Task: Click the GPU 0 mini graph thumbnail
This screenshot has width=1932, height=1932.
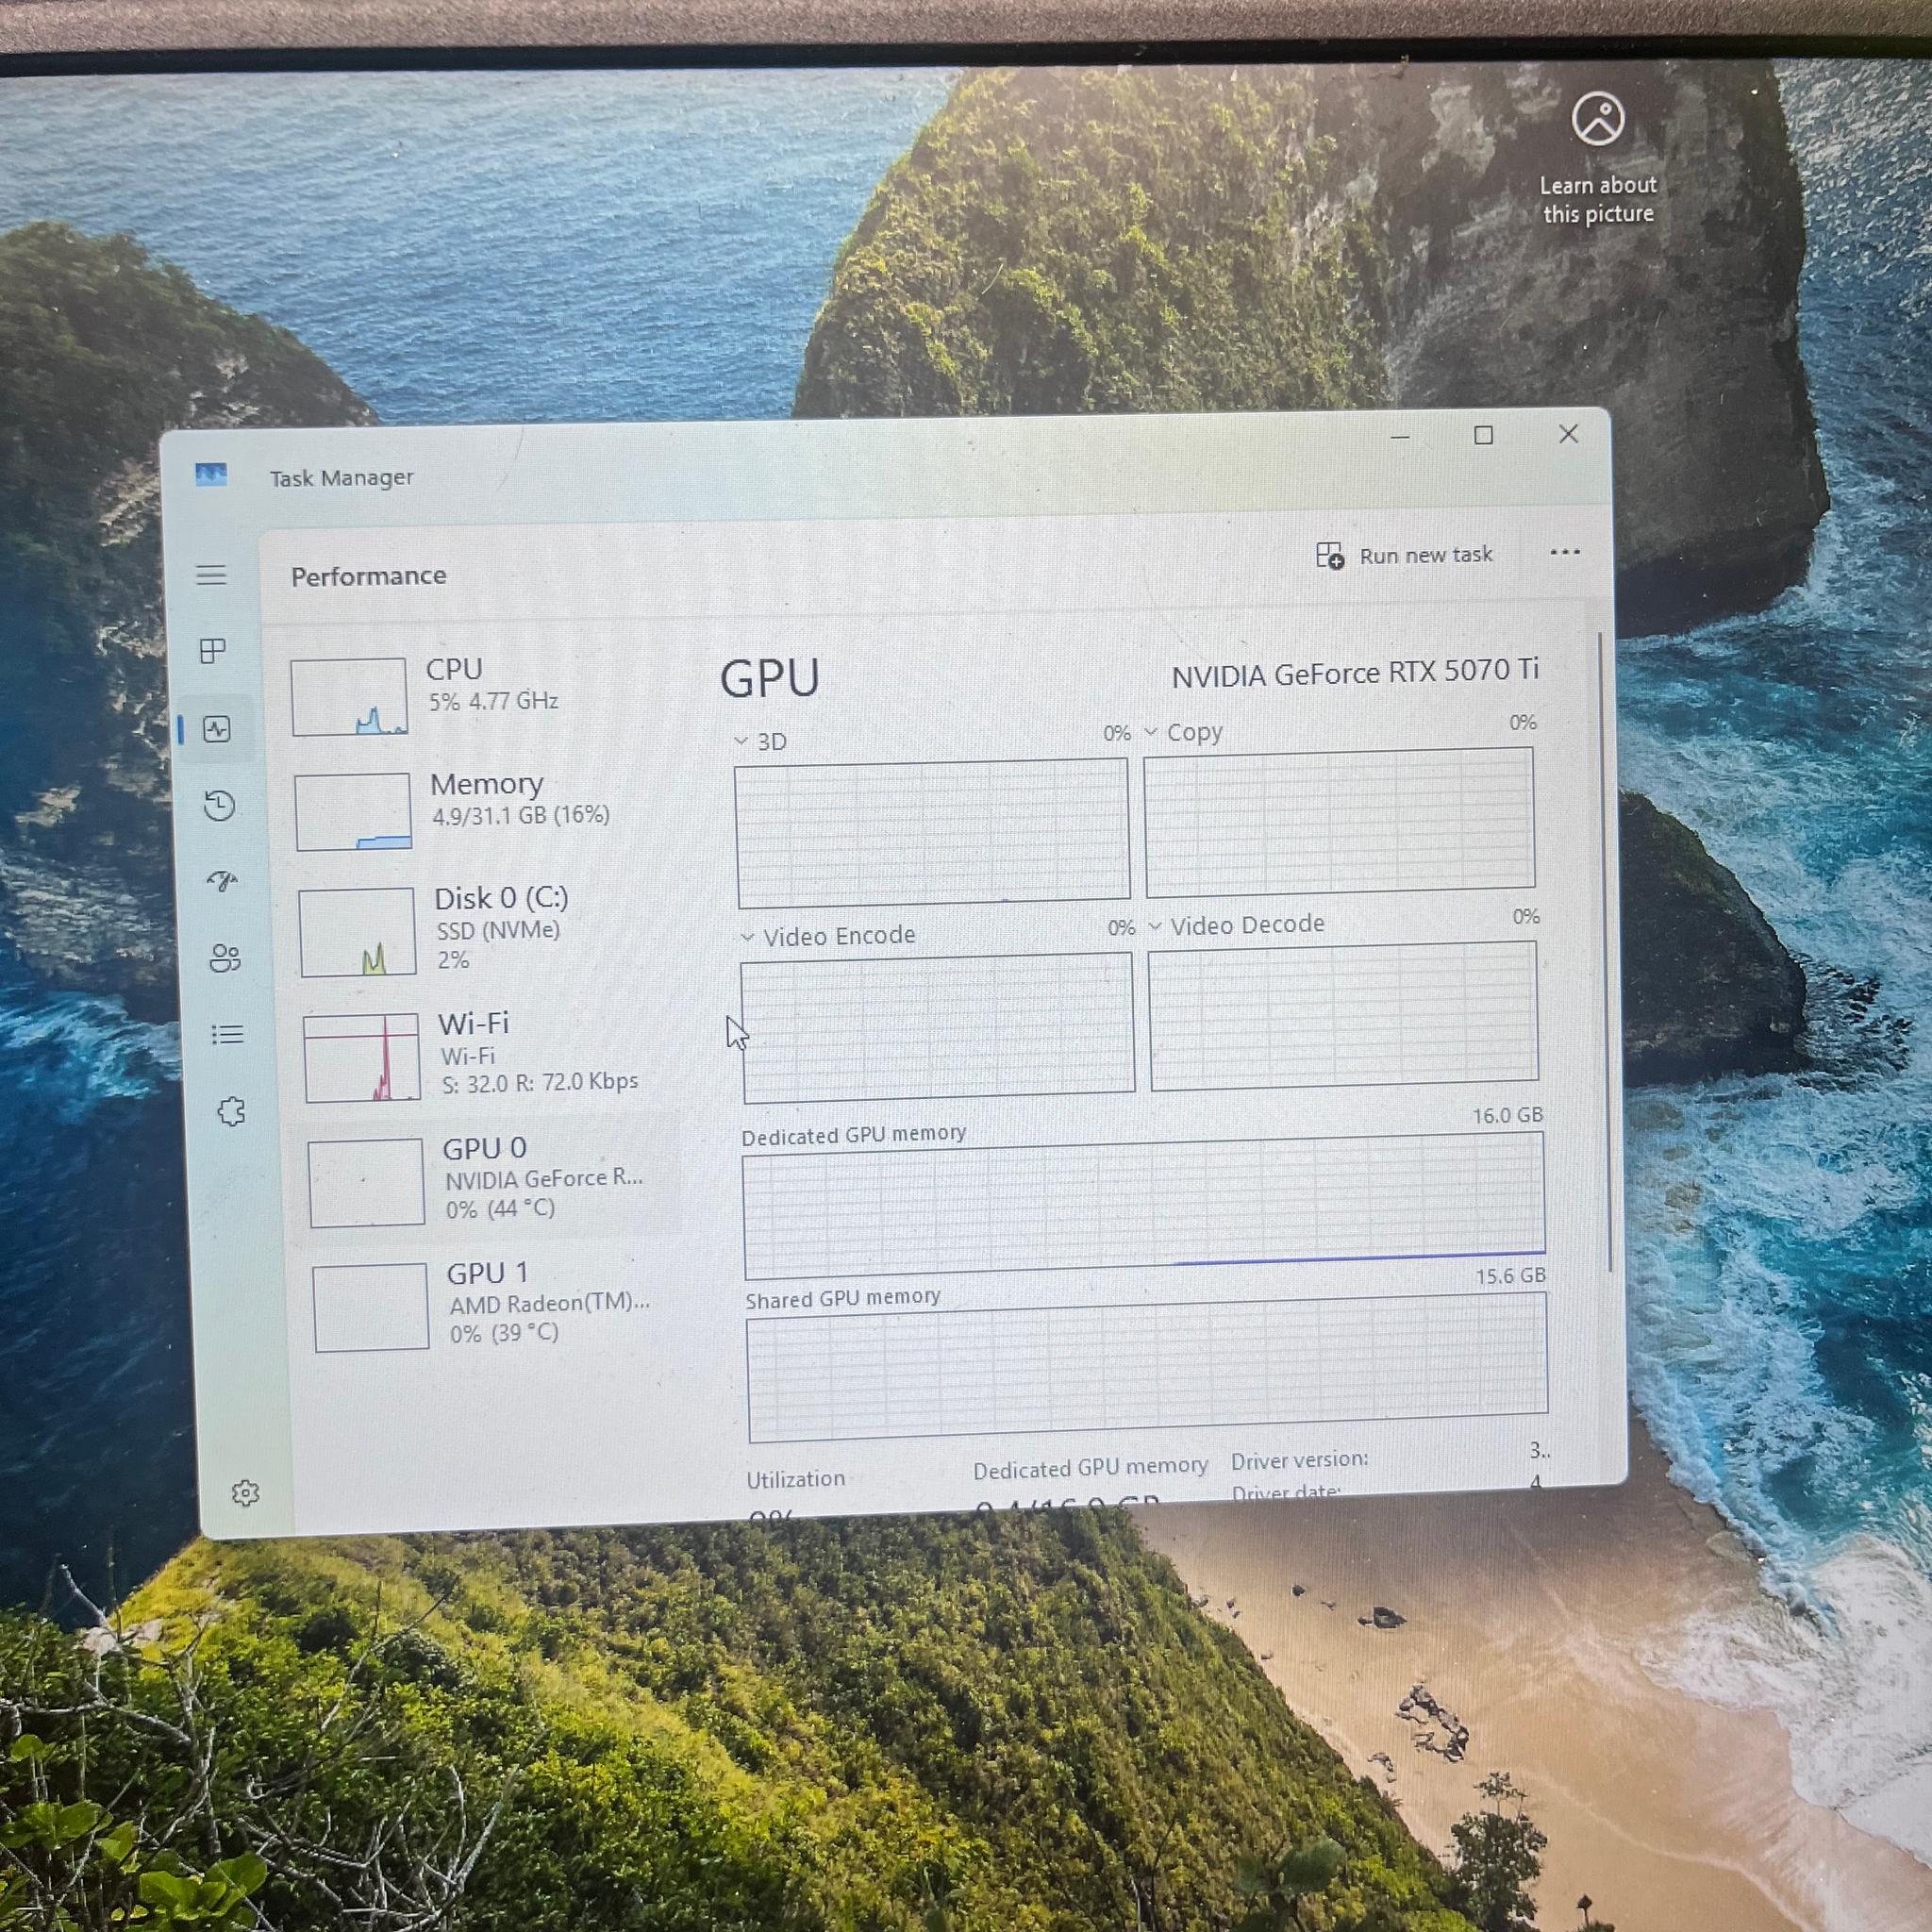Action: [x=366, y=1182]
